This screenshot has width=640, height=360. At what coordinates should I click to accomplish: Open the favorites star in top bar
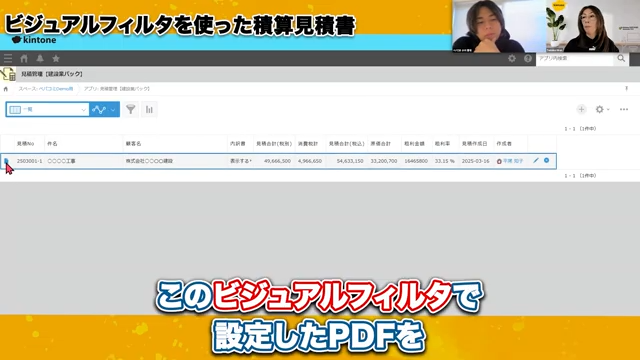pos(56,58)
